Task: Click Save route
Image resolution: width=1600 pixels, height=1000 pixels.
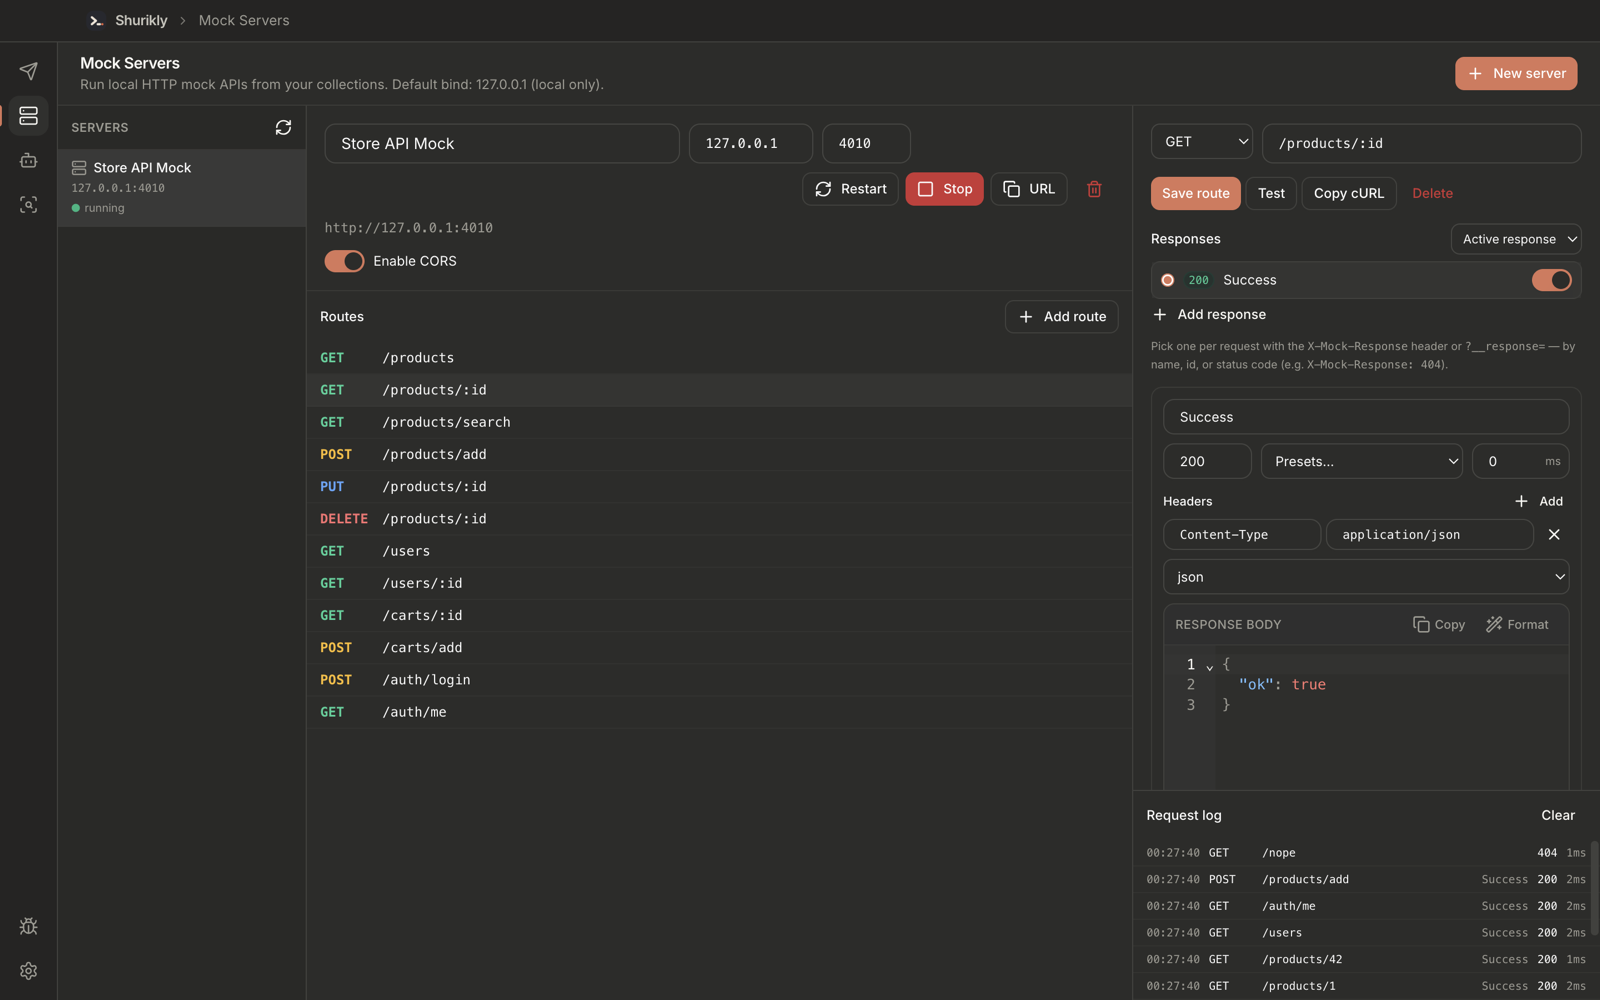Action: click(x=1195, y=193)
